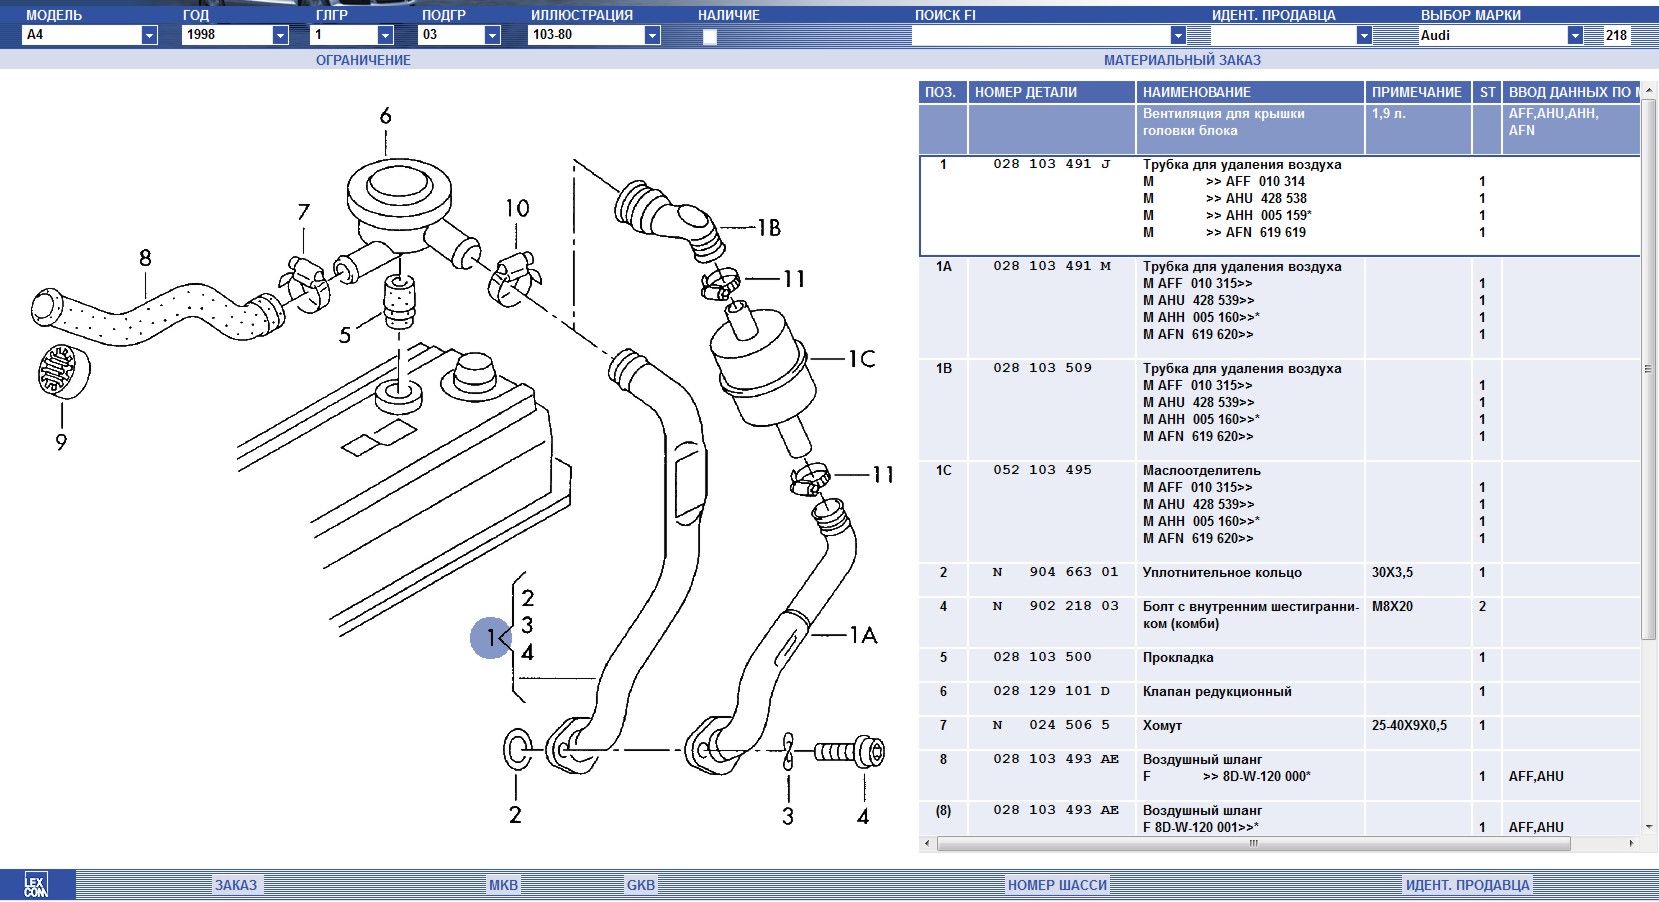Screen dimensions: 1659x902
Task: Select part number 028 103 491 M
Action: point(1051,266)
